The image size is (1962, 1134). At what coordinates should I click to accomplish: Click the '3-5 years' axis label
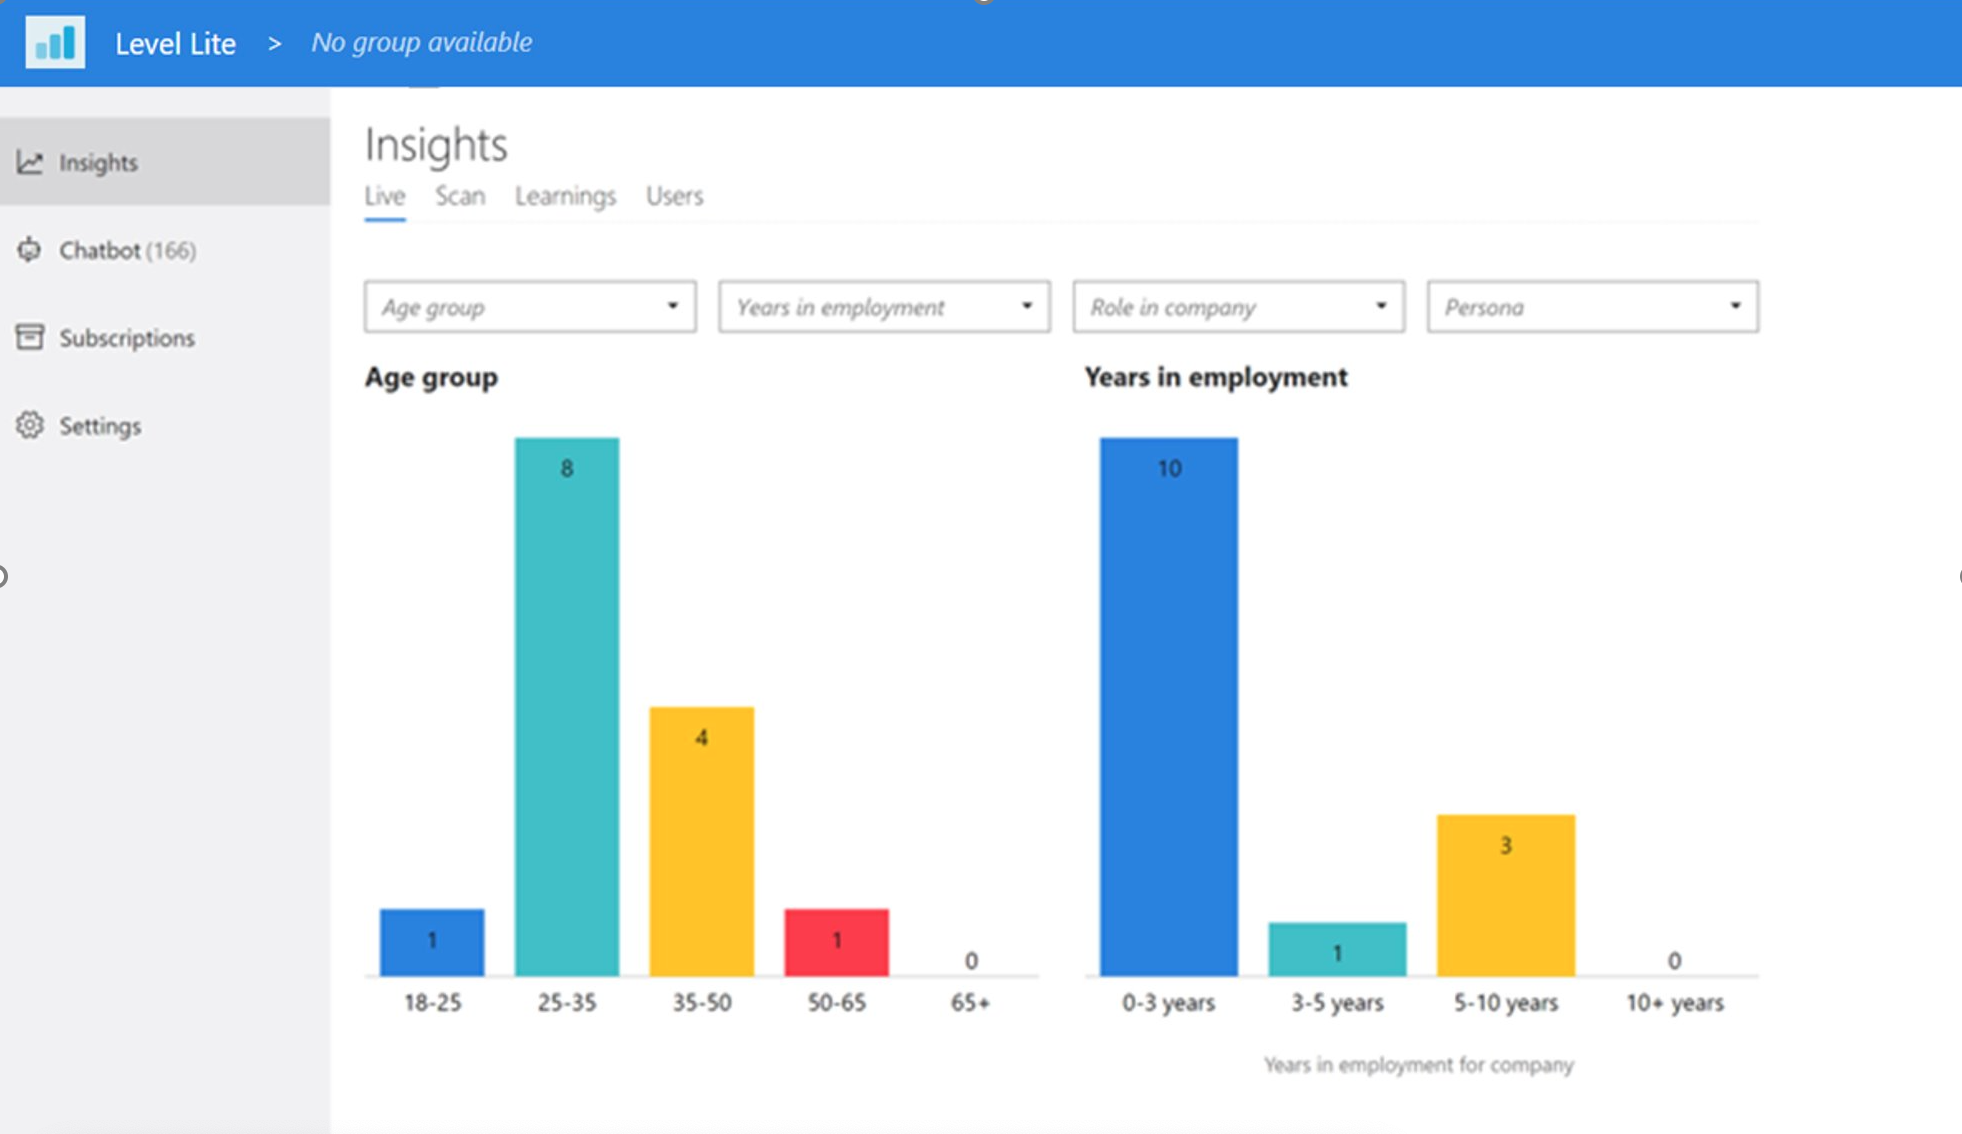1337,1002
